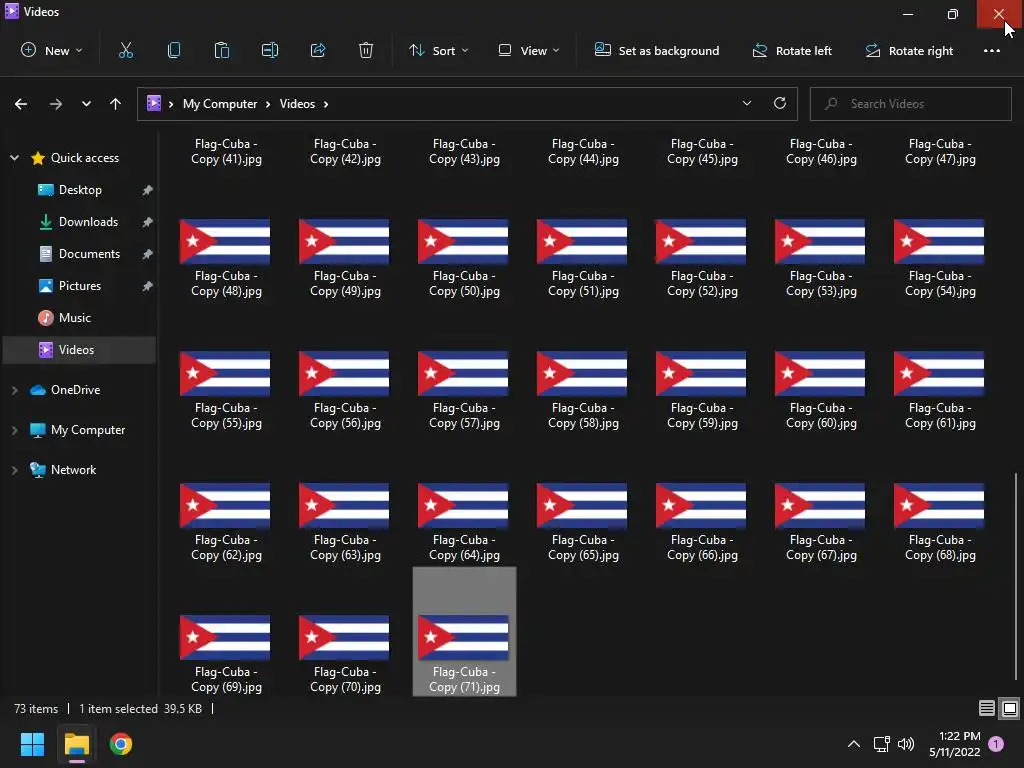Unpin Pictures using its pin icon
Viewport: 1024px width, 768px height.
(x=148, y=286)
